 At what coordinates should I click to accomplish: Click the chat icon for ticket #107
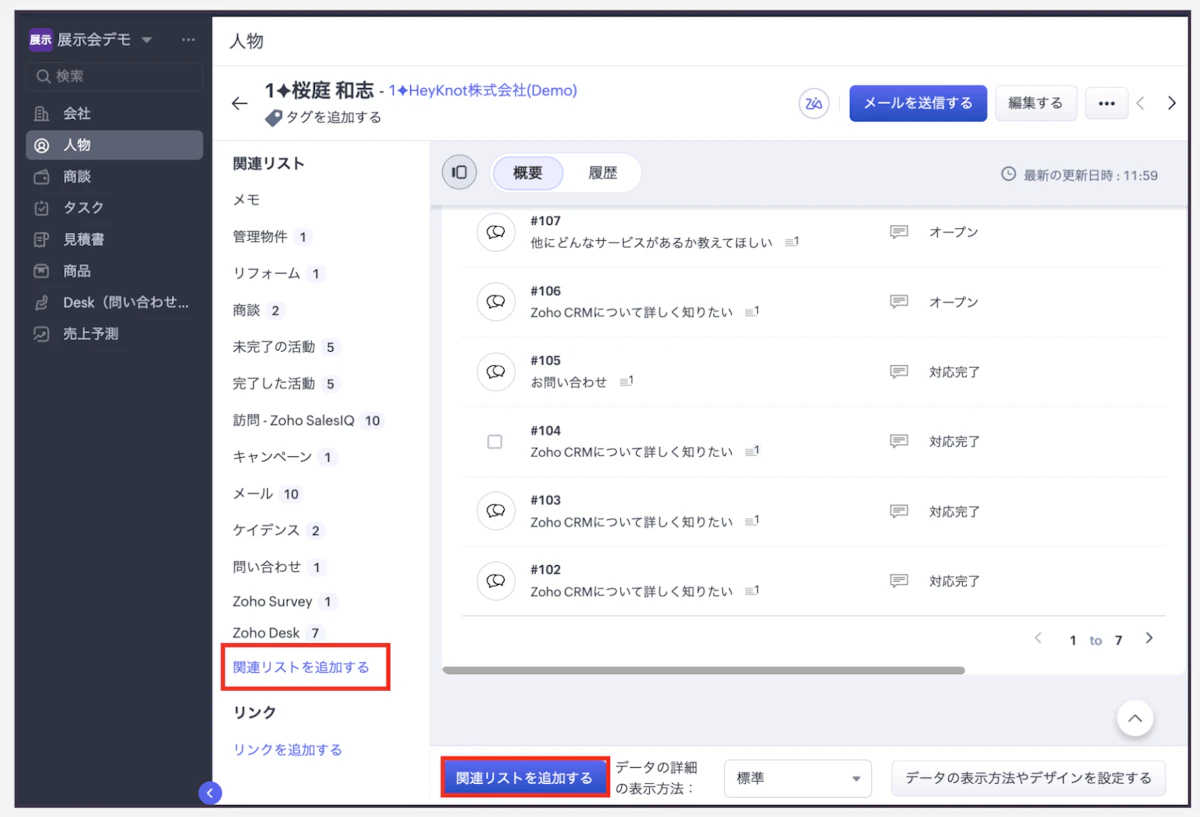[x=495, y=232]
